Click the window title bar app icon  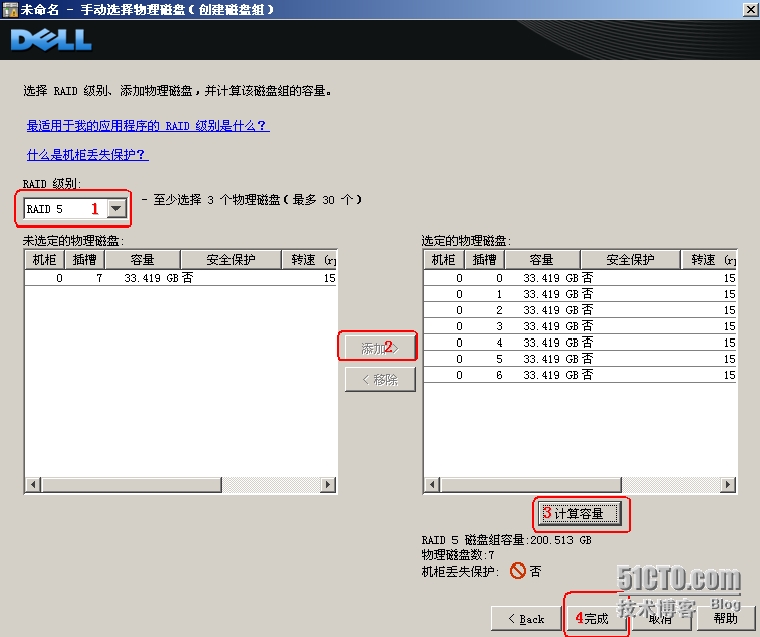10,9
